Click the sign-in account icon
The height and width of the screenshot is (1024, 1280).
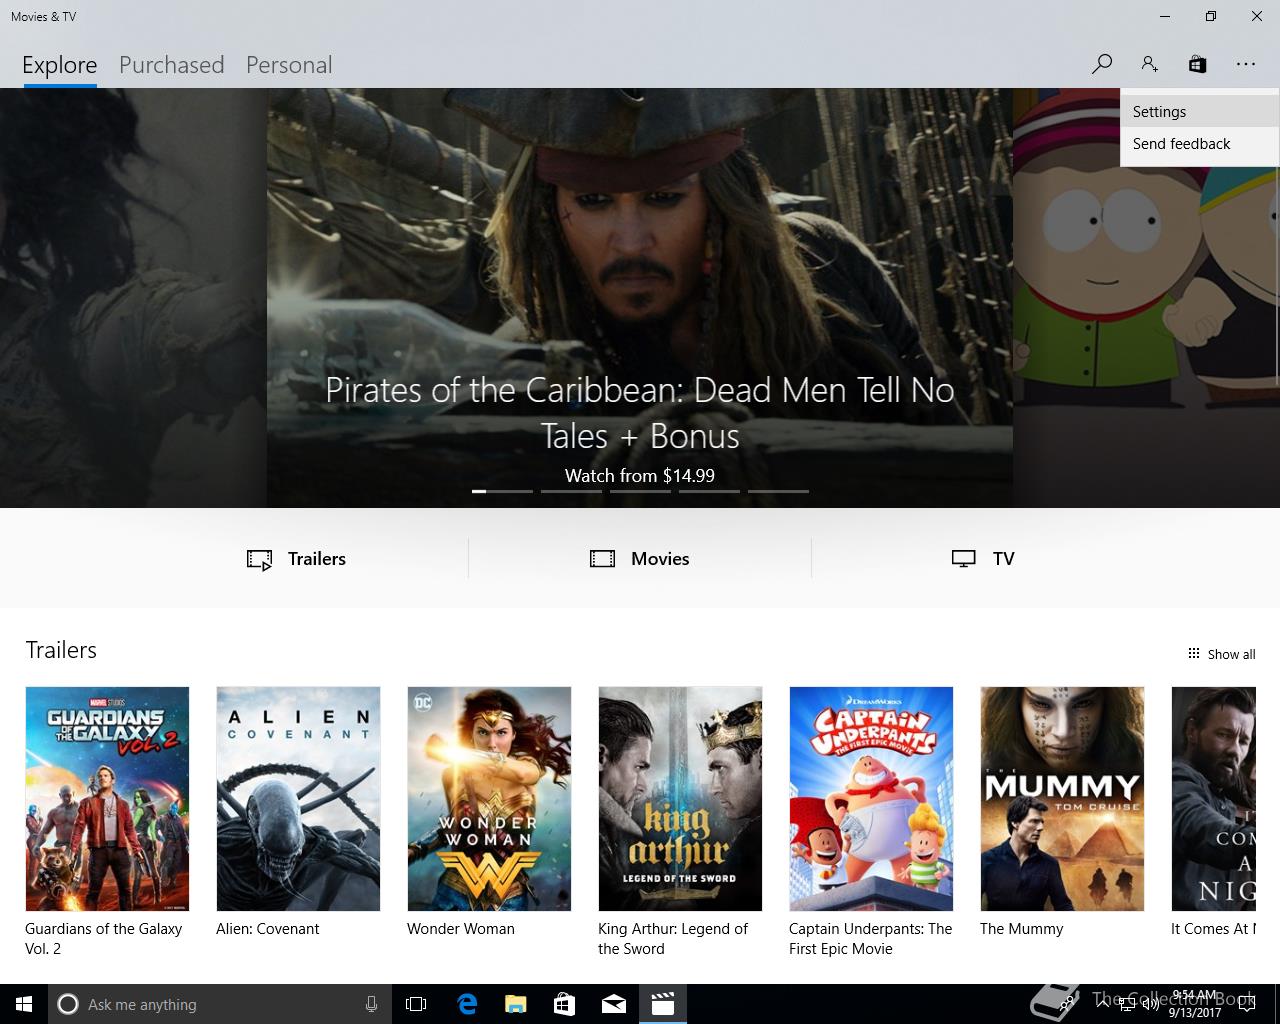pyautogui.click(x=1149, y=64)
